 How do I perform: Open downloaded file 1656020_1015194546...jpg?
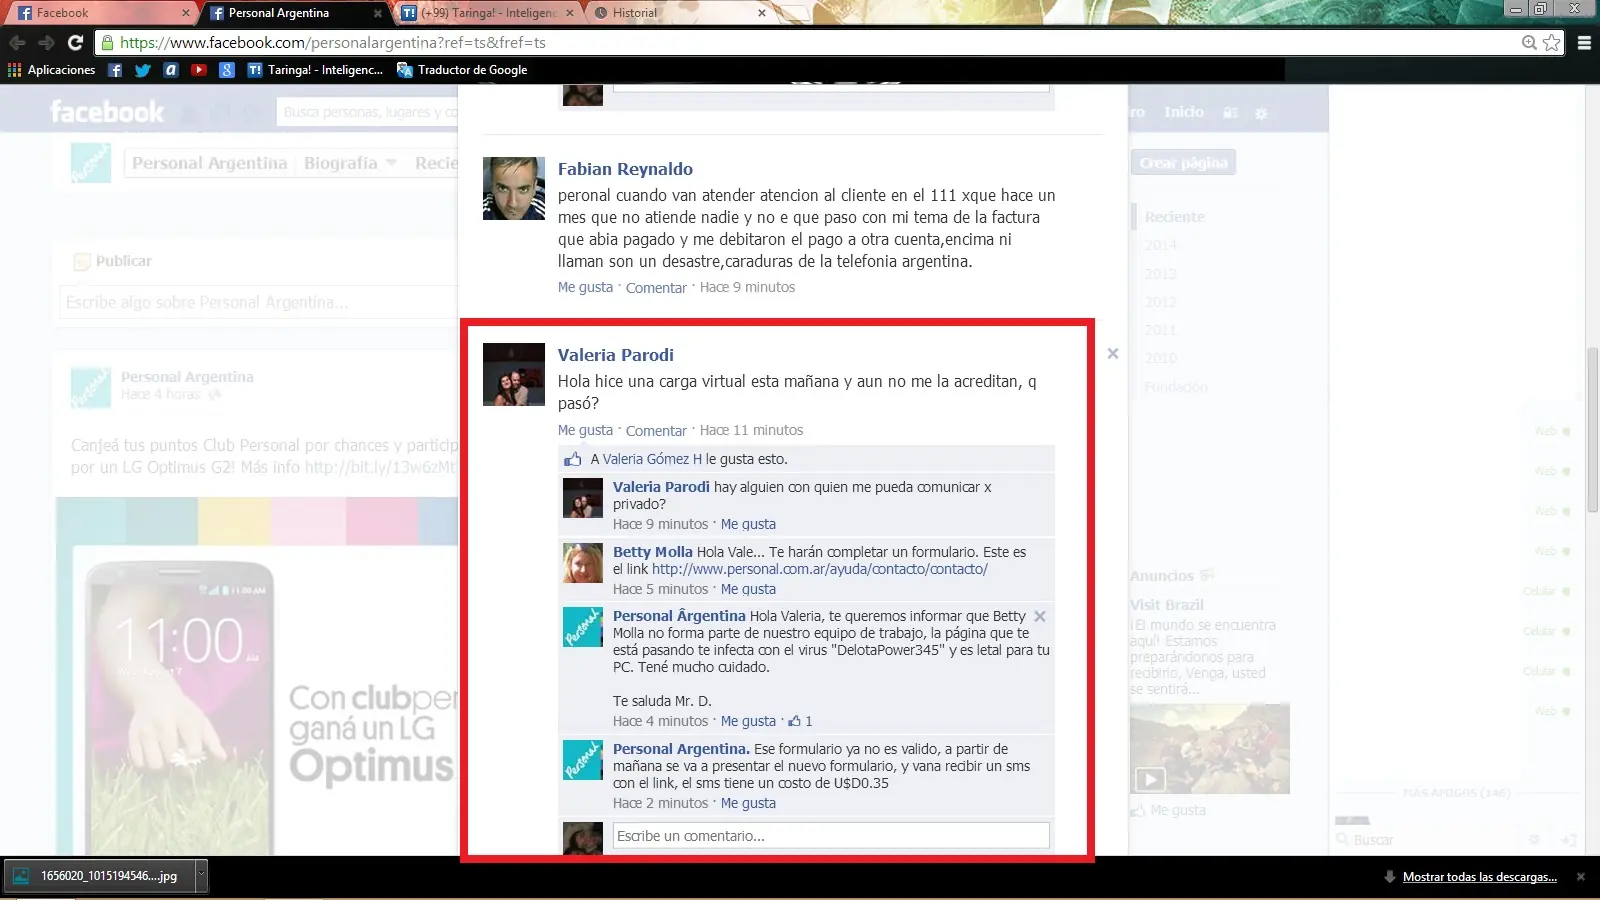click(100, 875)
